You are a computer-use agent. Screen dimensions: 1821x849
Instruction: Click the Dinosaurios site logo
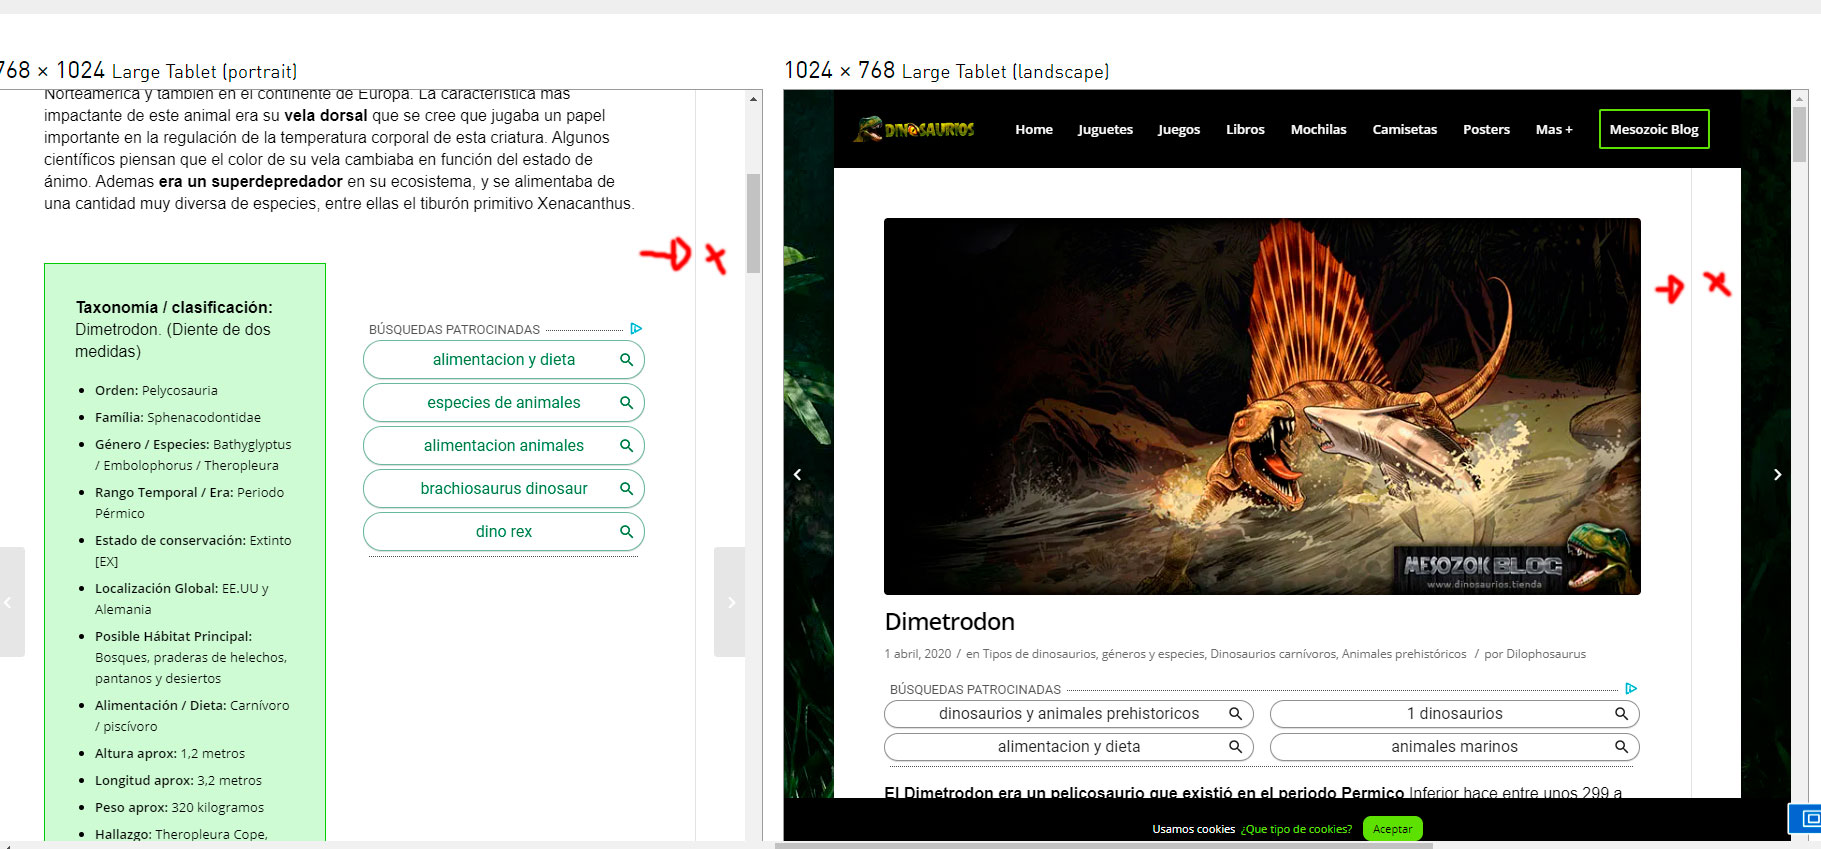(x=915, y=129)
